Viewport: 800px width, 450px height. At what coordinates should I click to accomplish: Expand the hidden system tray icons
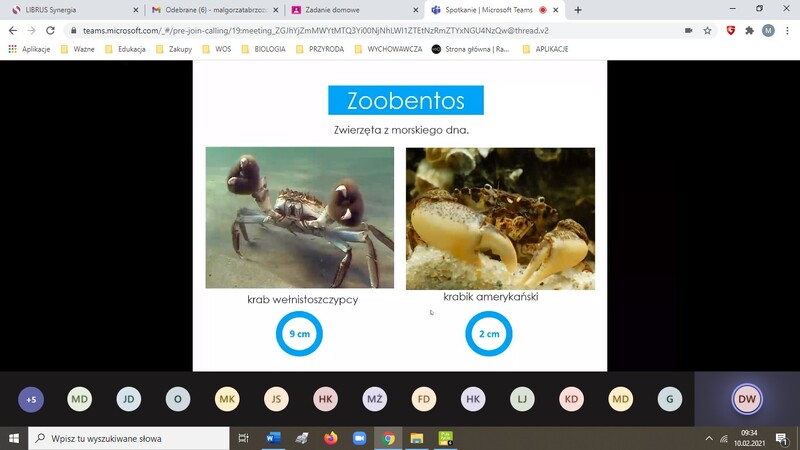tap(709, 438)
